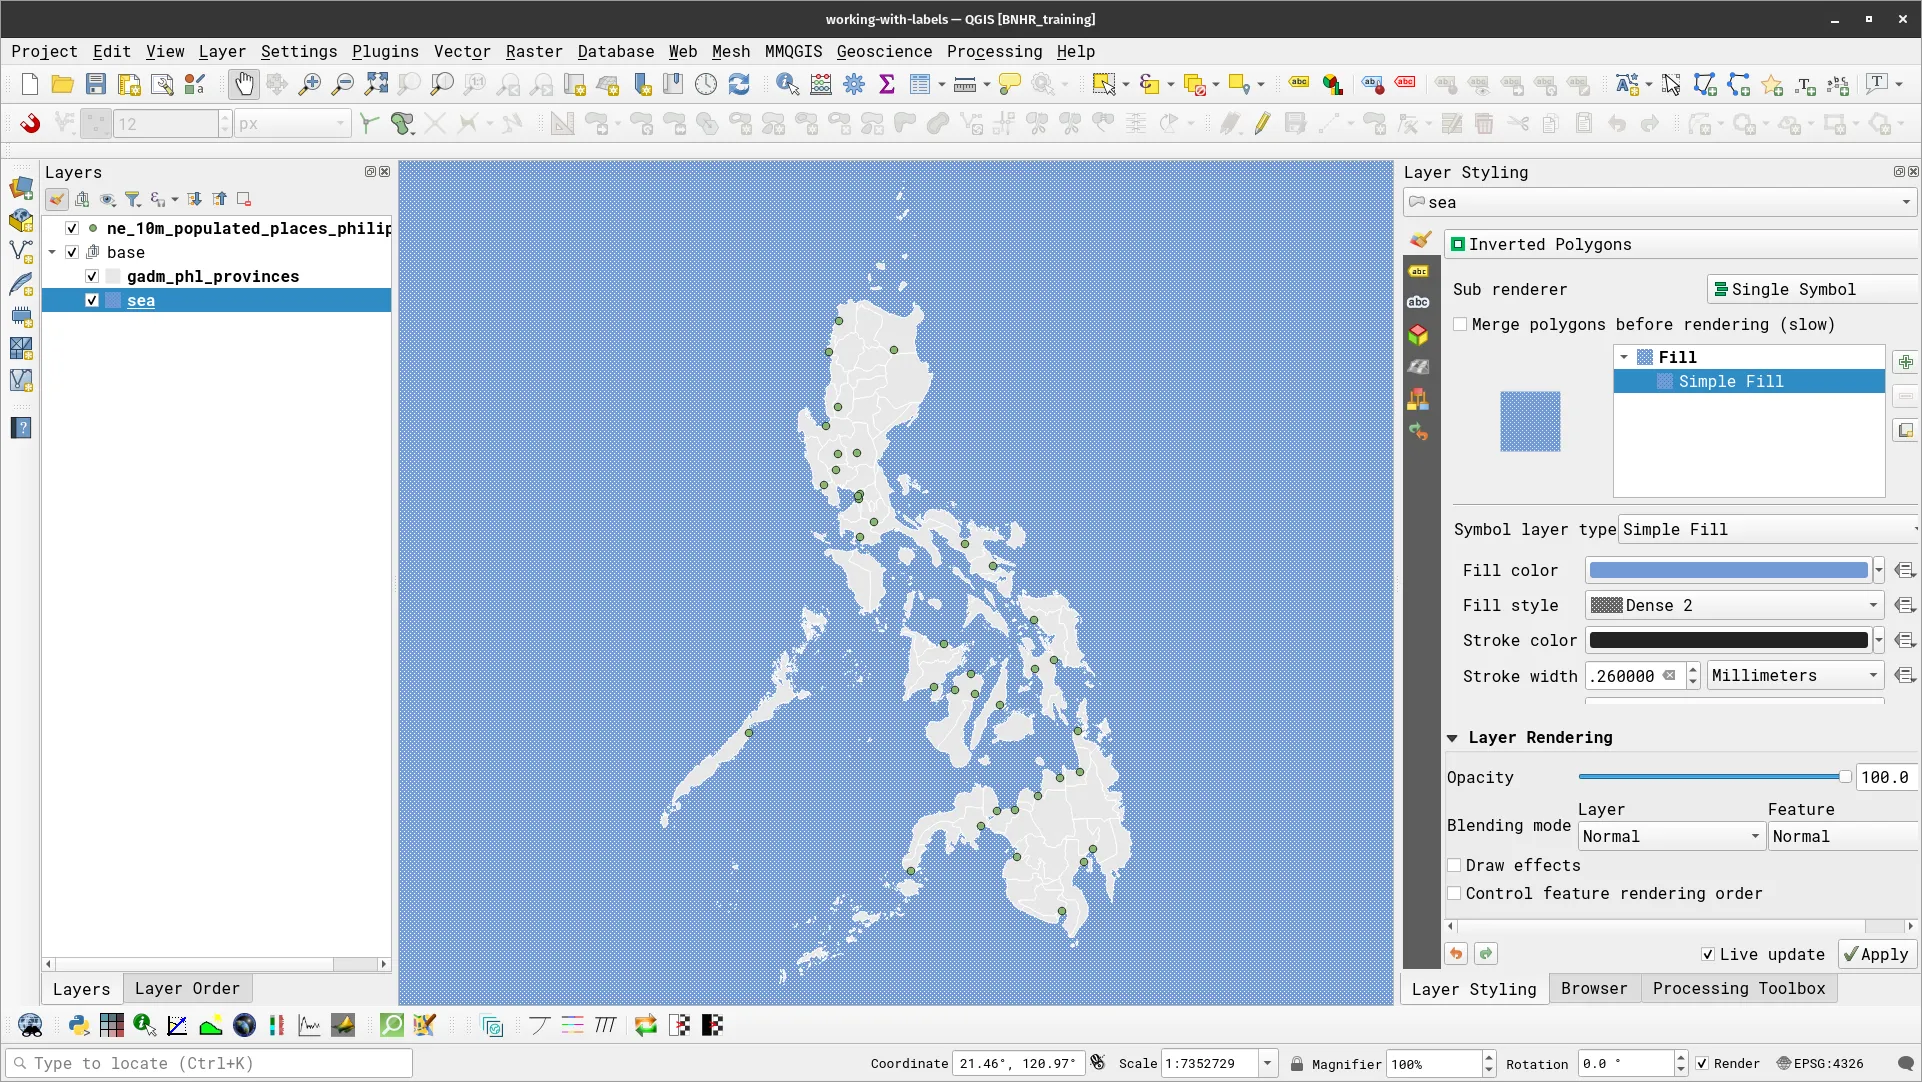Screen dimensions: 1922x1082
Task: Click the Apply button
Action: [x=1876, y=954]
